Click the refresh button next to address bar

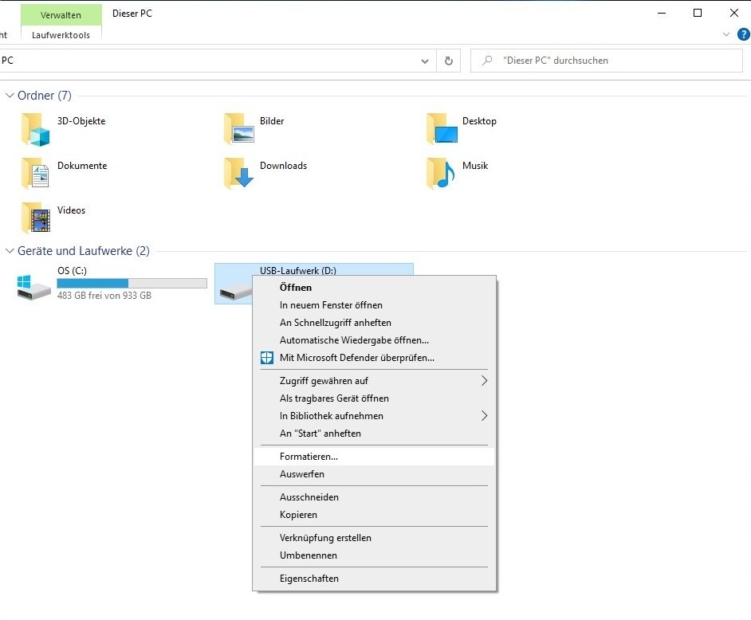[x=448, y=61]
